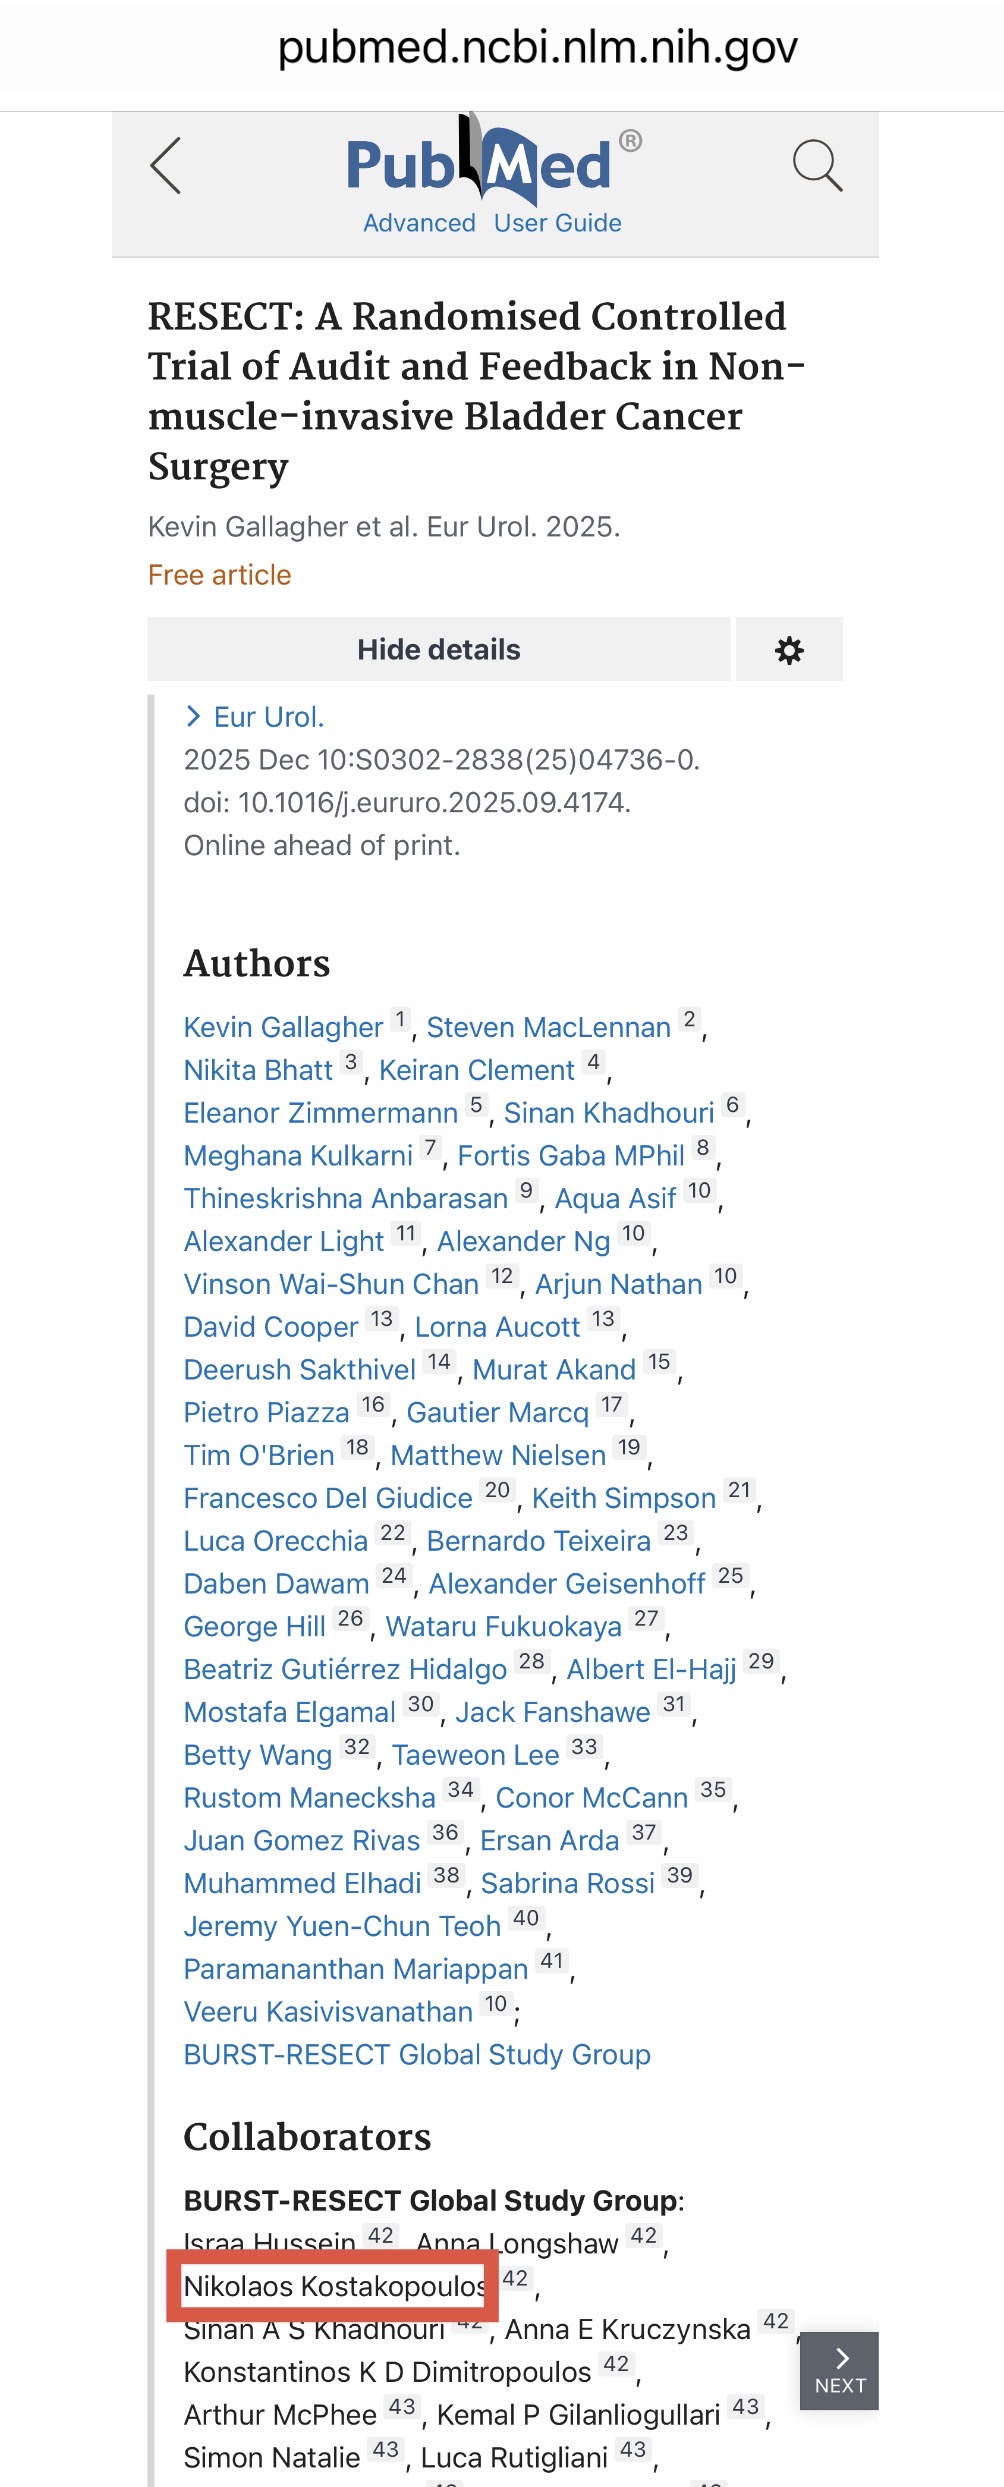This screenshot has height=2487, width=1004.
Task: Click author Paramananthan Mariappan
Action: (x=355, y=1969)
